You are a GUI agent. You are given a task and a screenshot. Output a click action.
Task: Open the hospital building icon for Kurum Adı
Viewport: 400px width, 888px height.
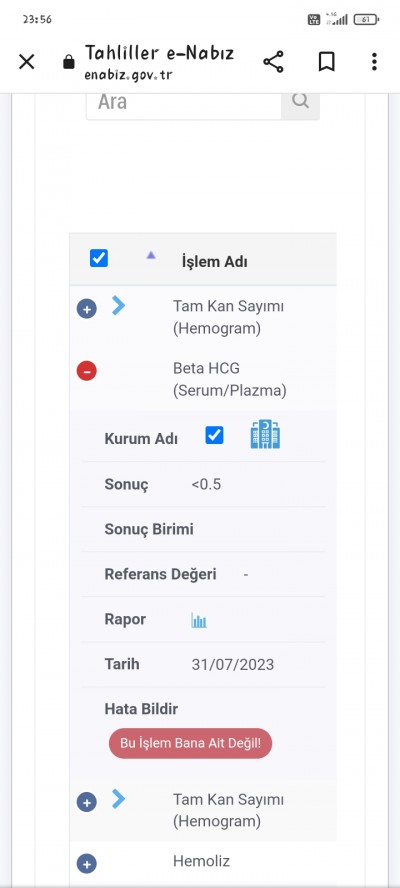click(265, 434)
